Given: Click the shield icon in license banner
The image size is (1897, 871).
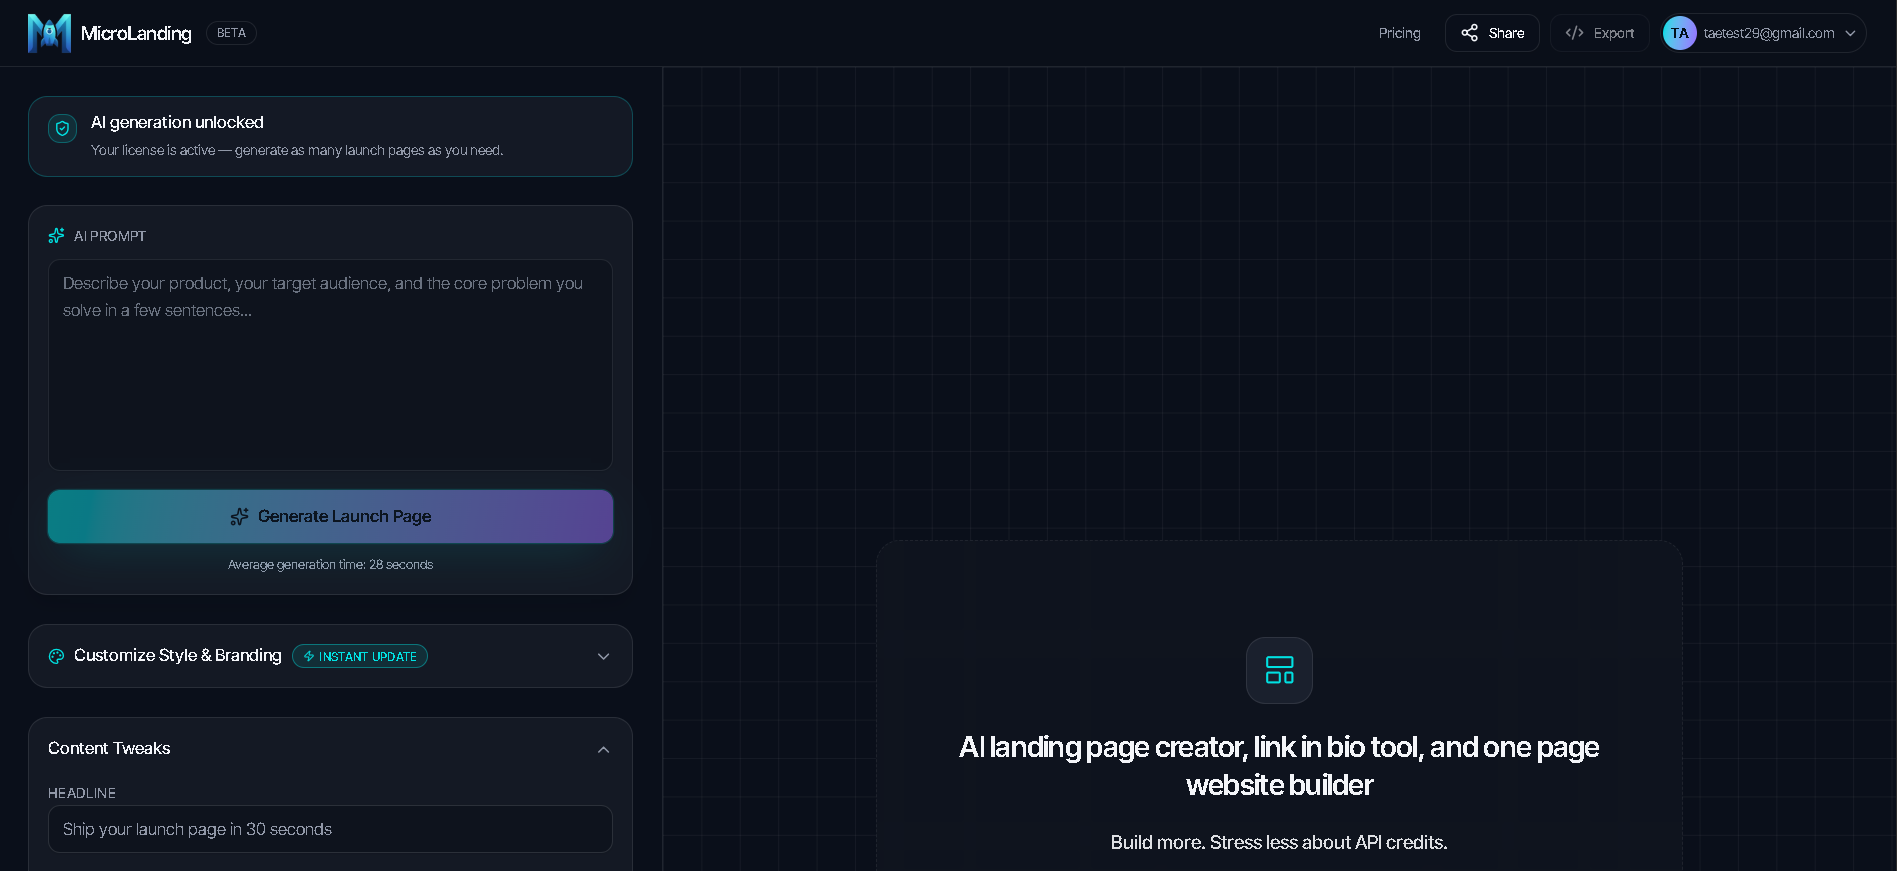Looking at the screenshot, I should 62,128.
